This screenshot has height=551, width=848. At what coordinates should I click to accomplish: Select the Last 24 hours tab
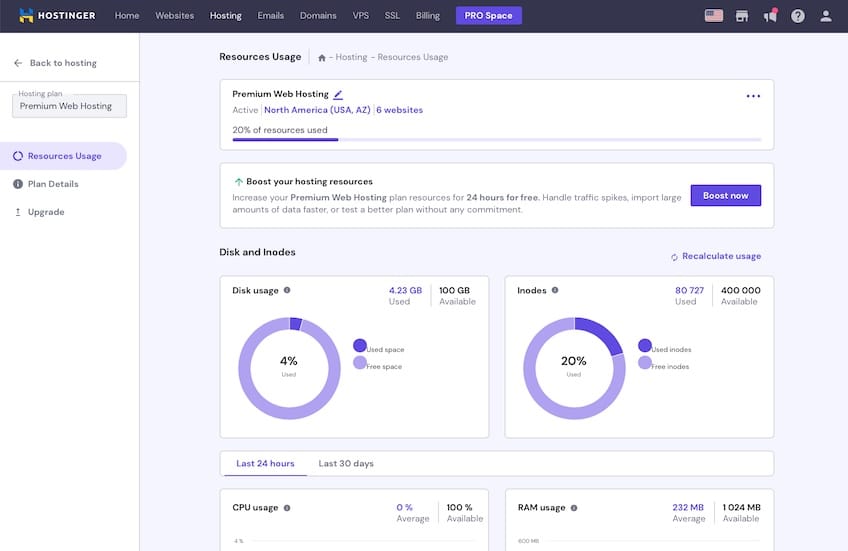pos(265,463)
